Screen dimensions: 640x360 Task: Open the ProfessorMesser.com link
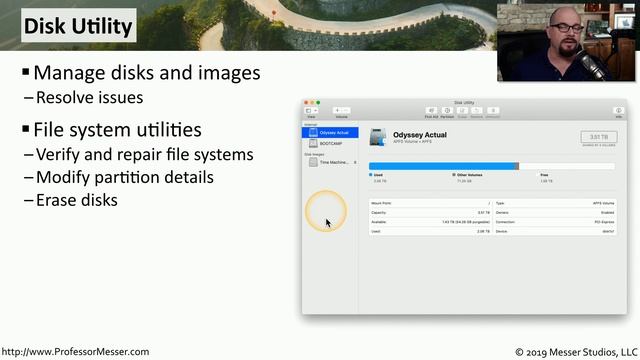[75, 352]
